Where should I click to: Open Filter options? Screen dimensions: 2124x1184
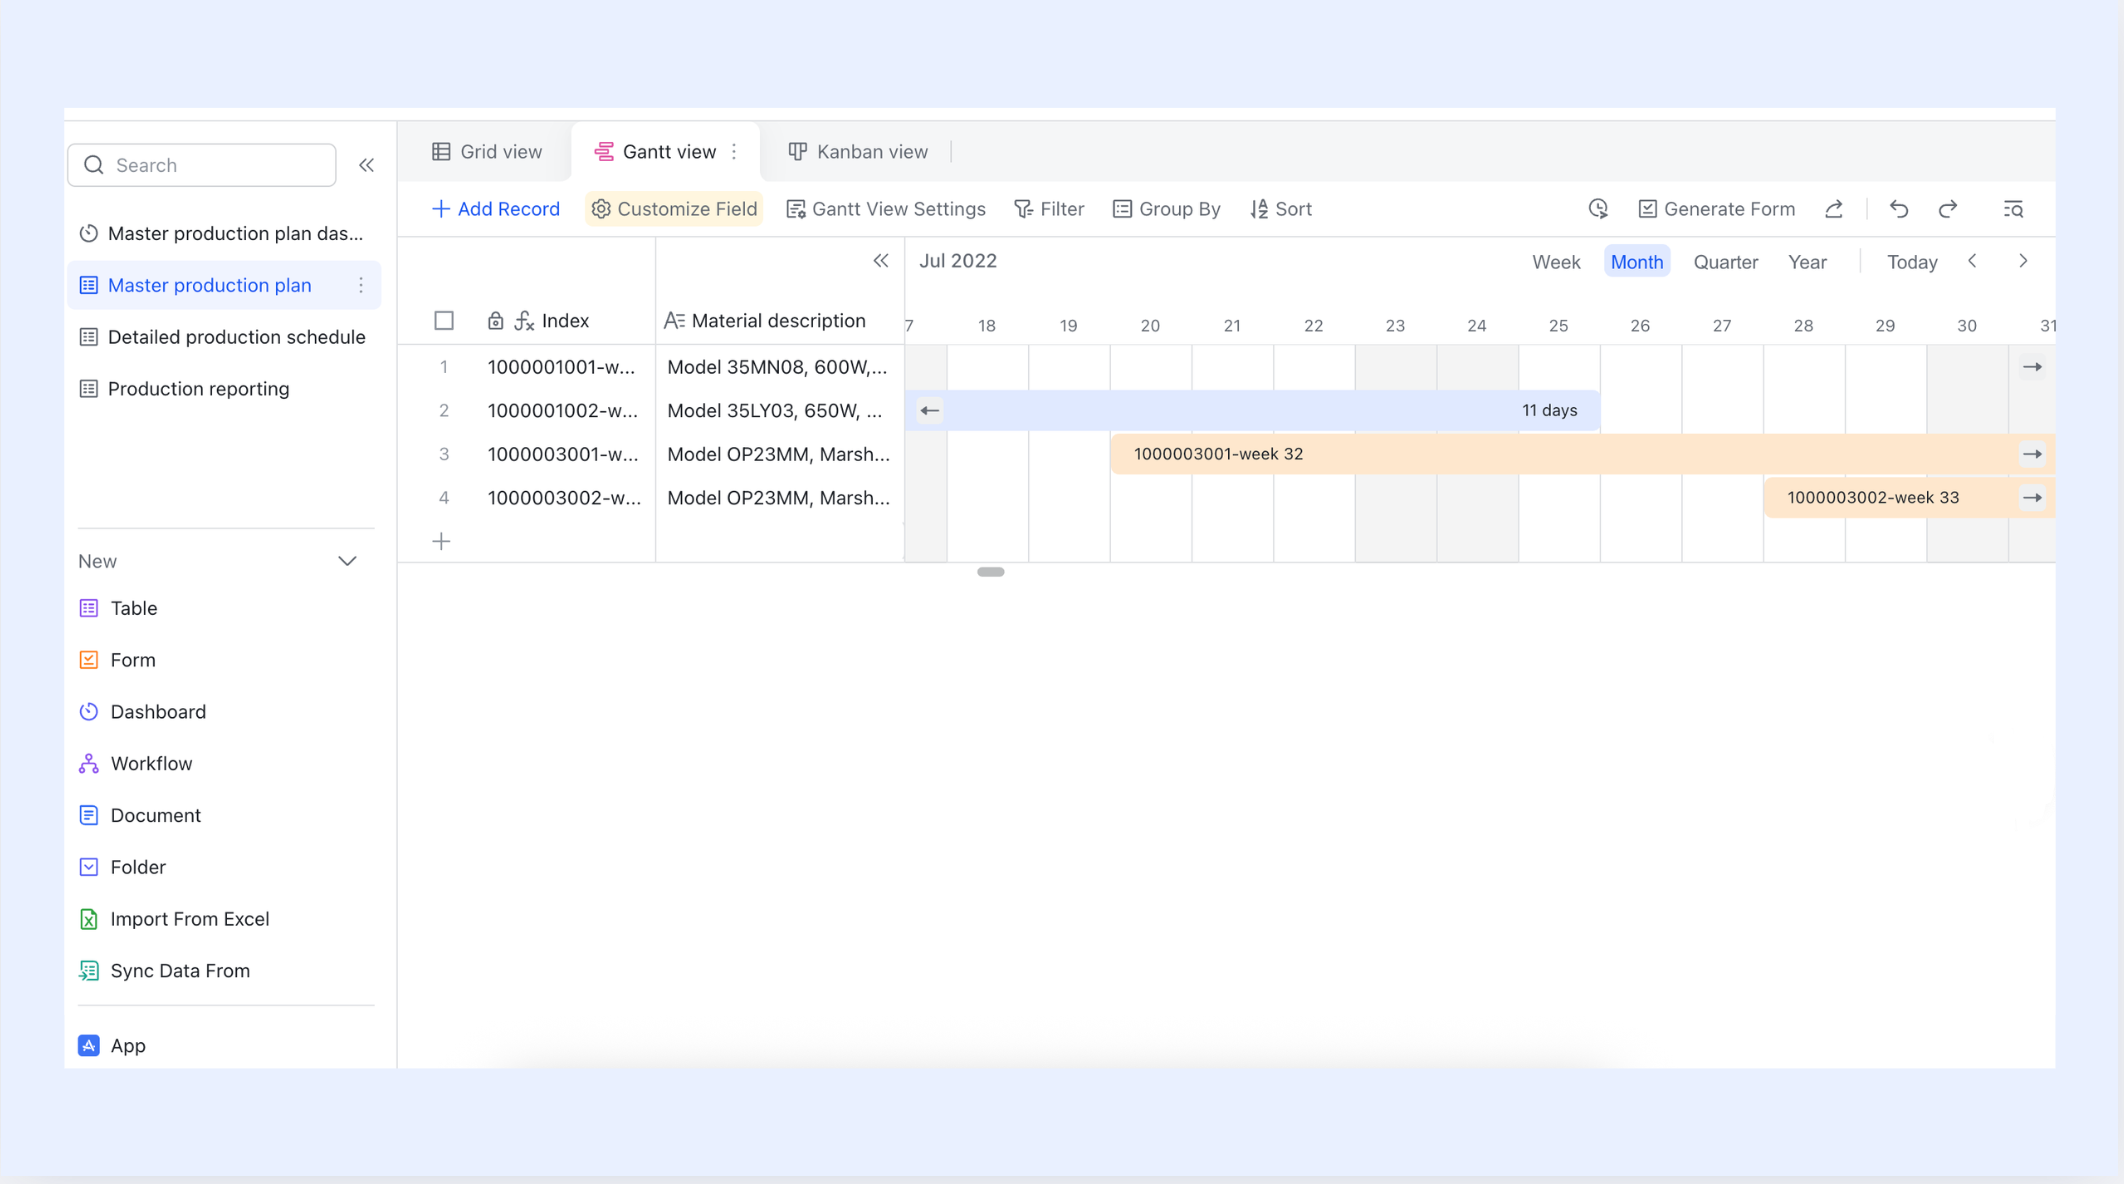(1048, 209)
